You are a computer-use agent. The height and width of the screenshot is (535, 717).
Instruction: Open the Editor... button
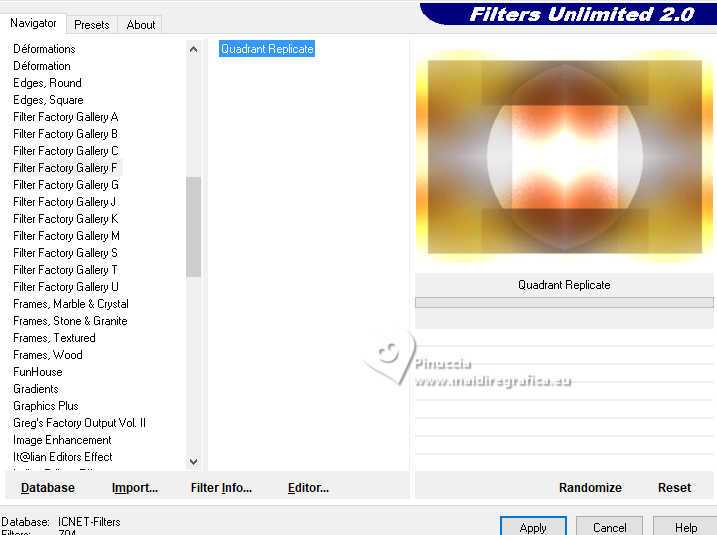[x=308, y=488]
